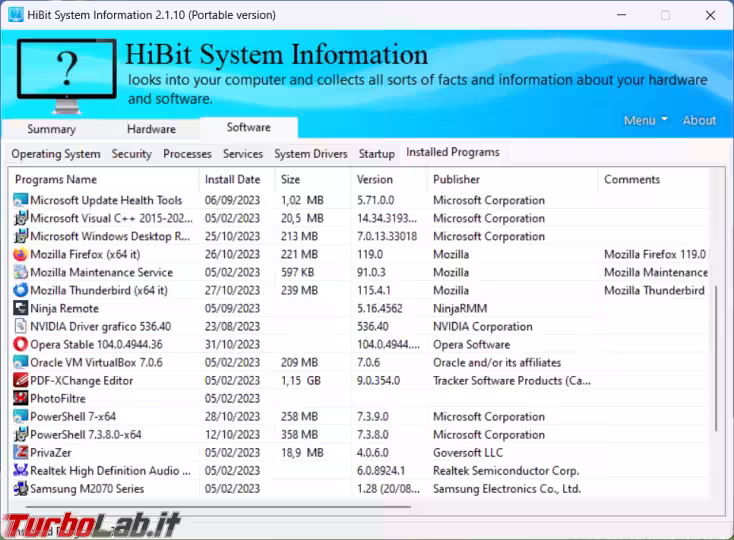Open the Menu dropdown

(x=645, y=120)
